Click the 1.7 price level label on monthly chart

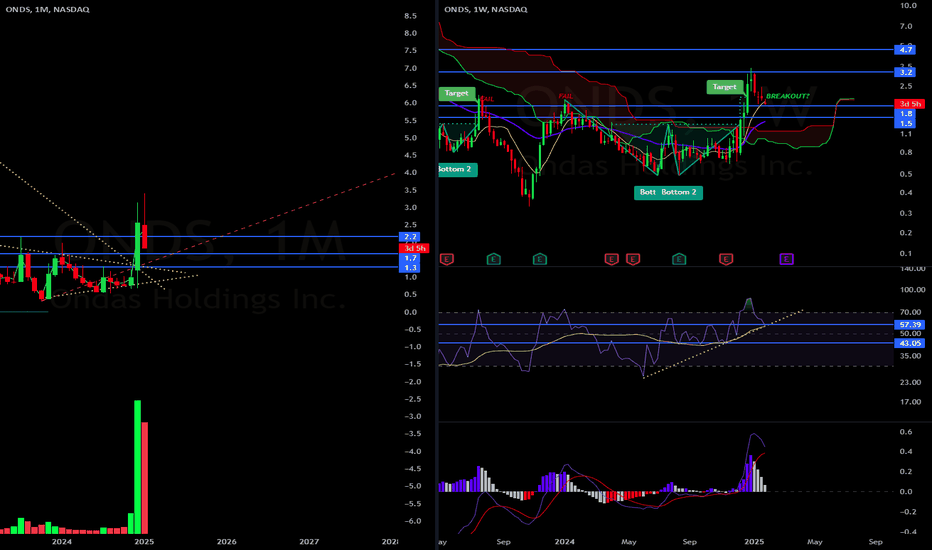coord(410,258)
